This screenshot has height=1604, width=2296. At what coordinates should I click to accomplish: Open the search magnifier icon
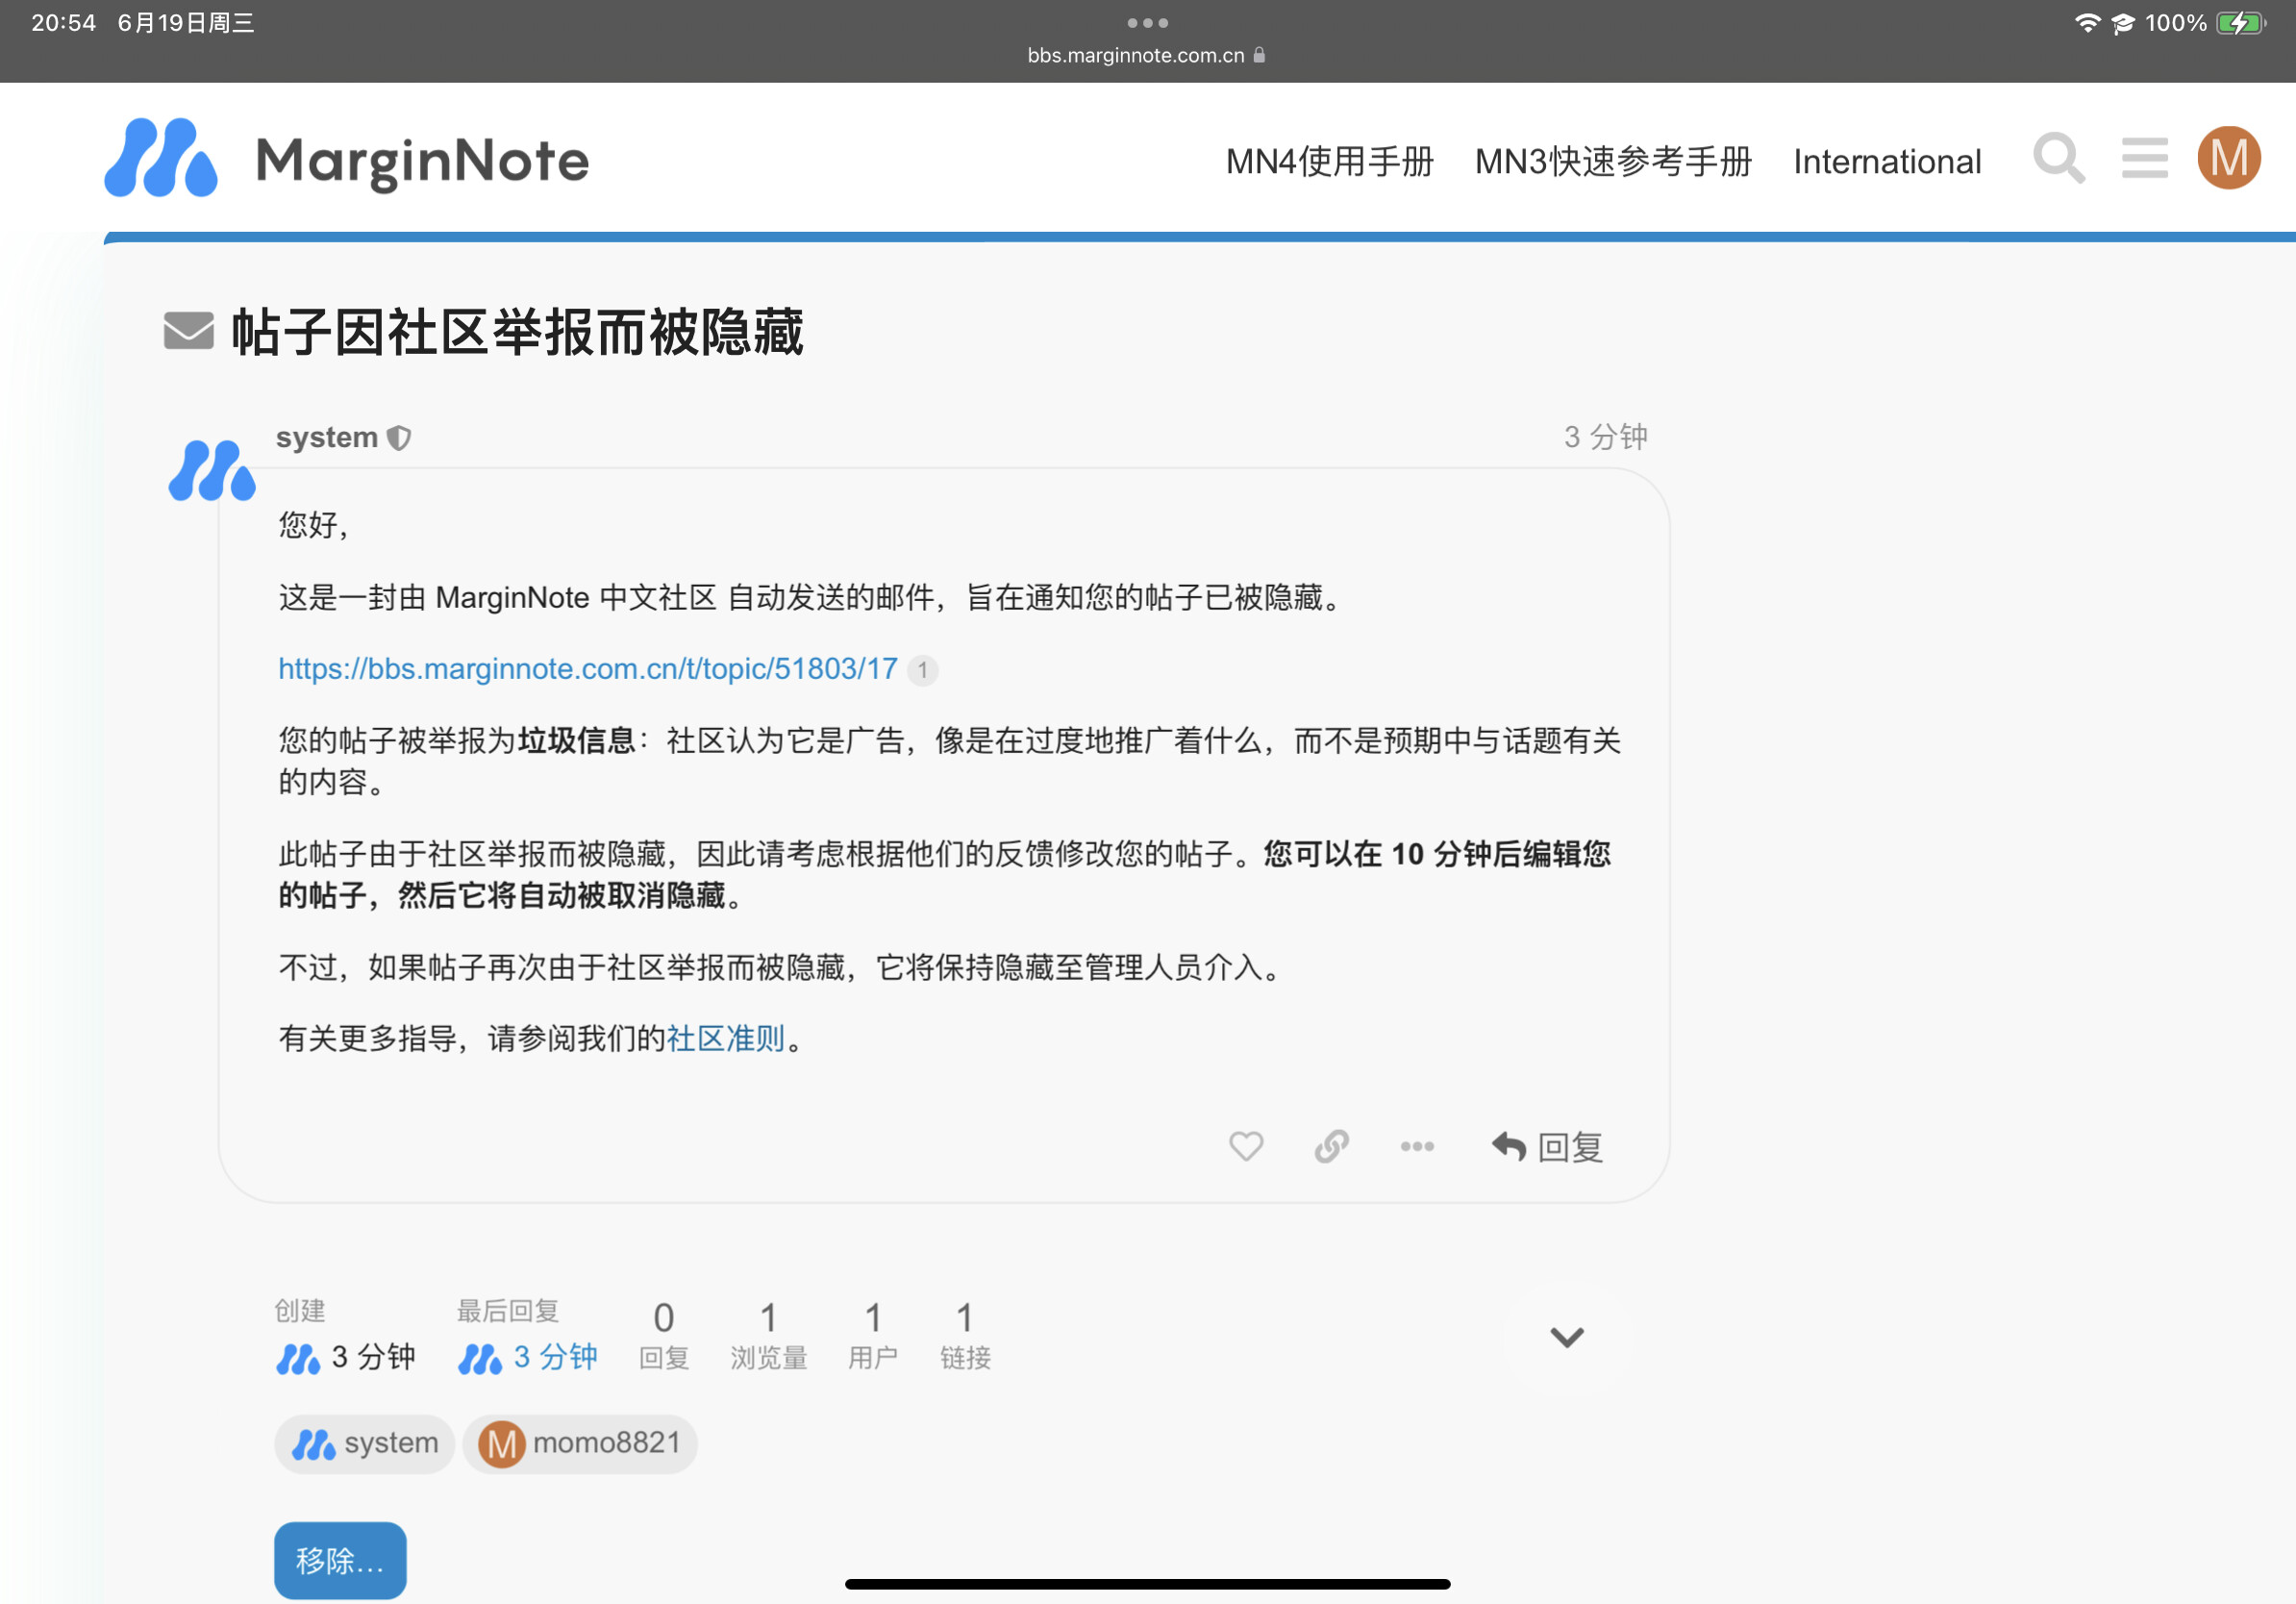click(x=2058, y=159)
